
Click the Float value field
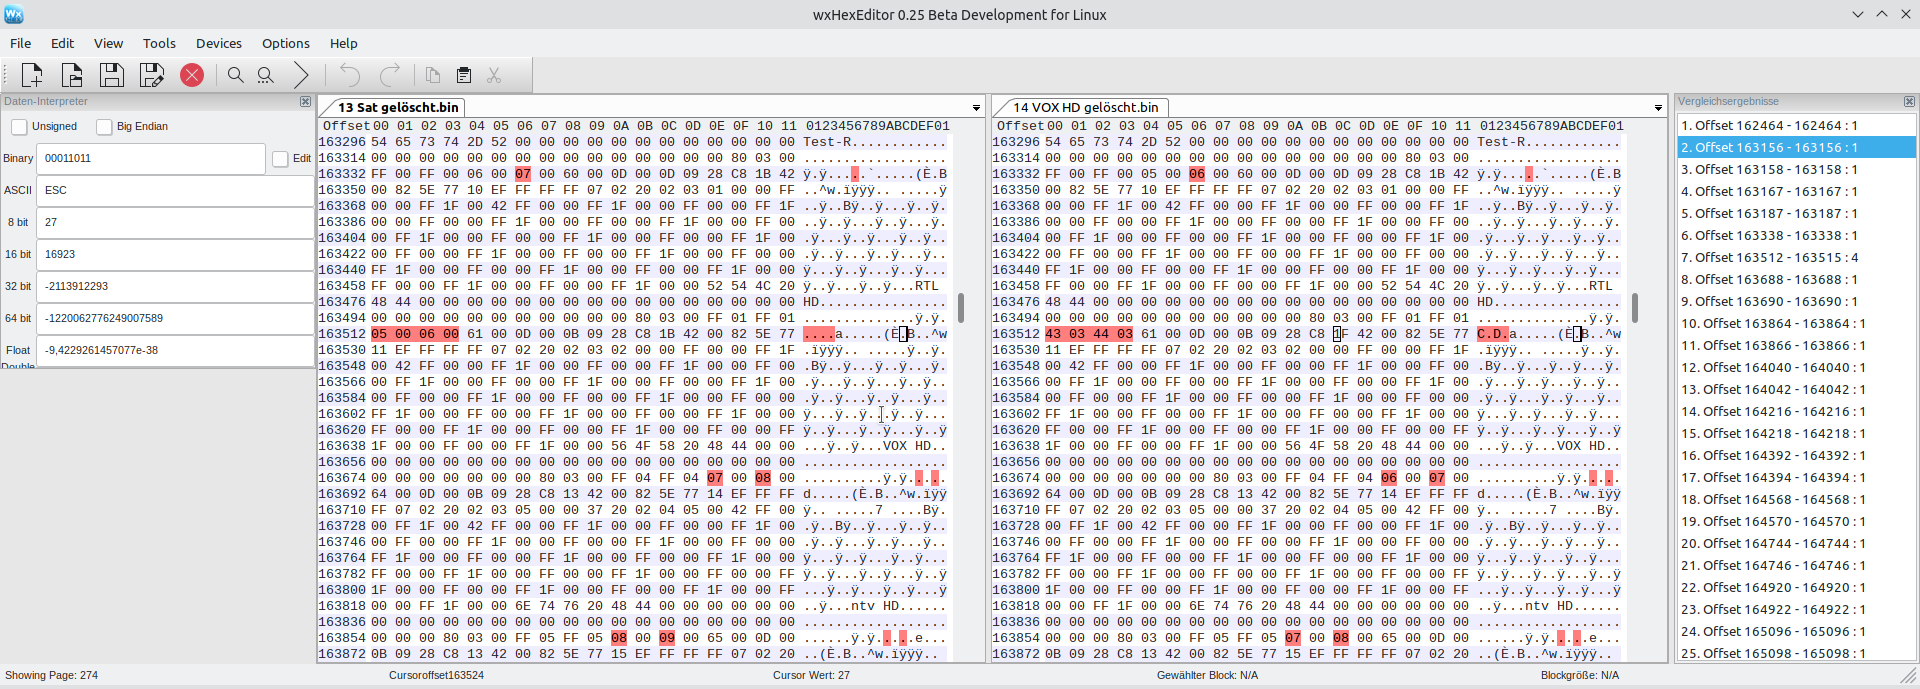coord(175,350)
